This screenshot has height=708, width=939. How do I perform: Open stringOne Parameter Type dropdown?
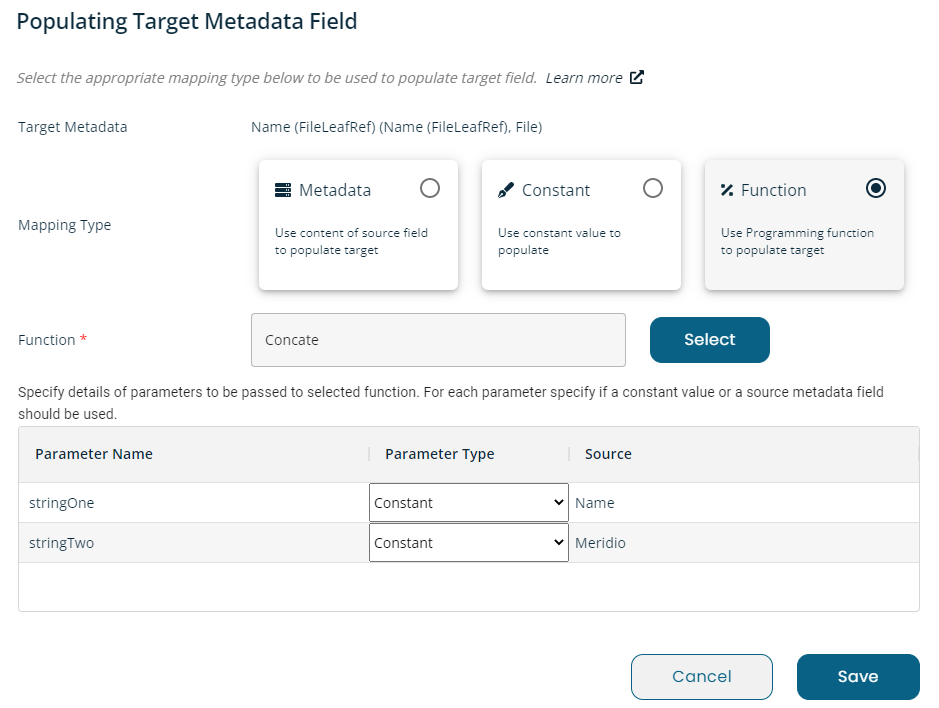tap(469, 503)
